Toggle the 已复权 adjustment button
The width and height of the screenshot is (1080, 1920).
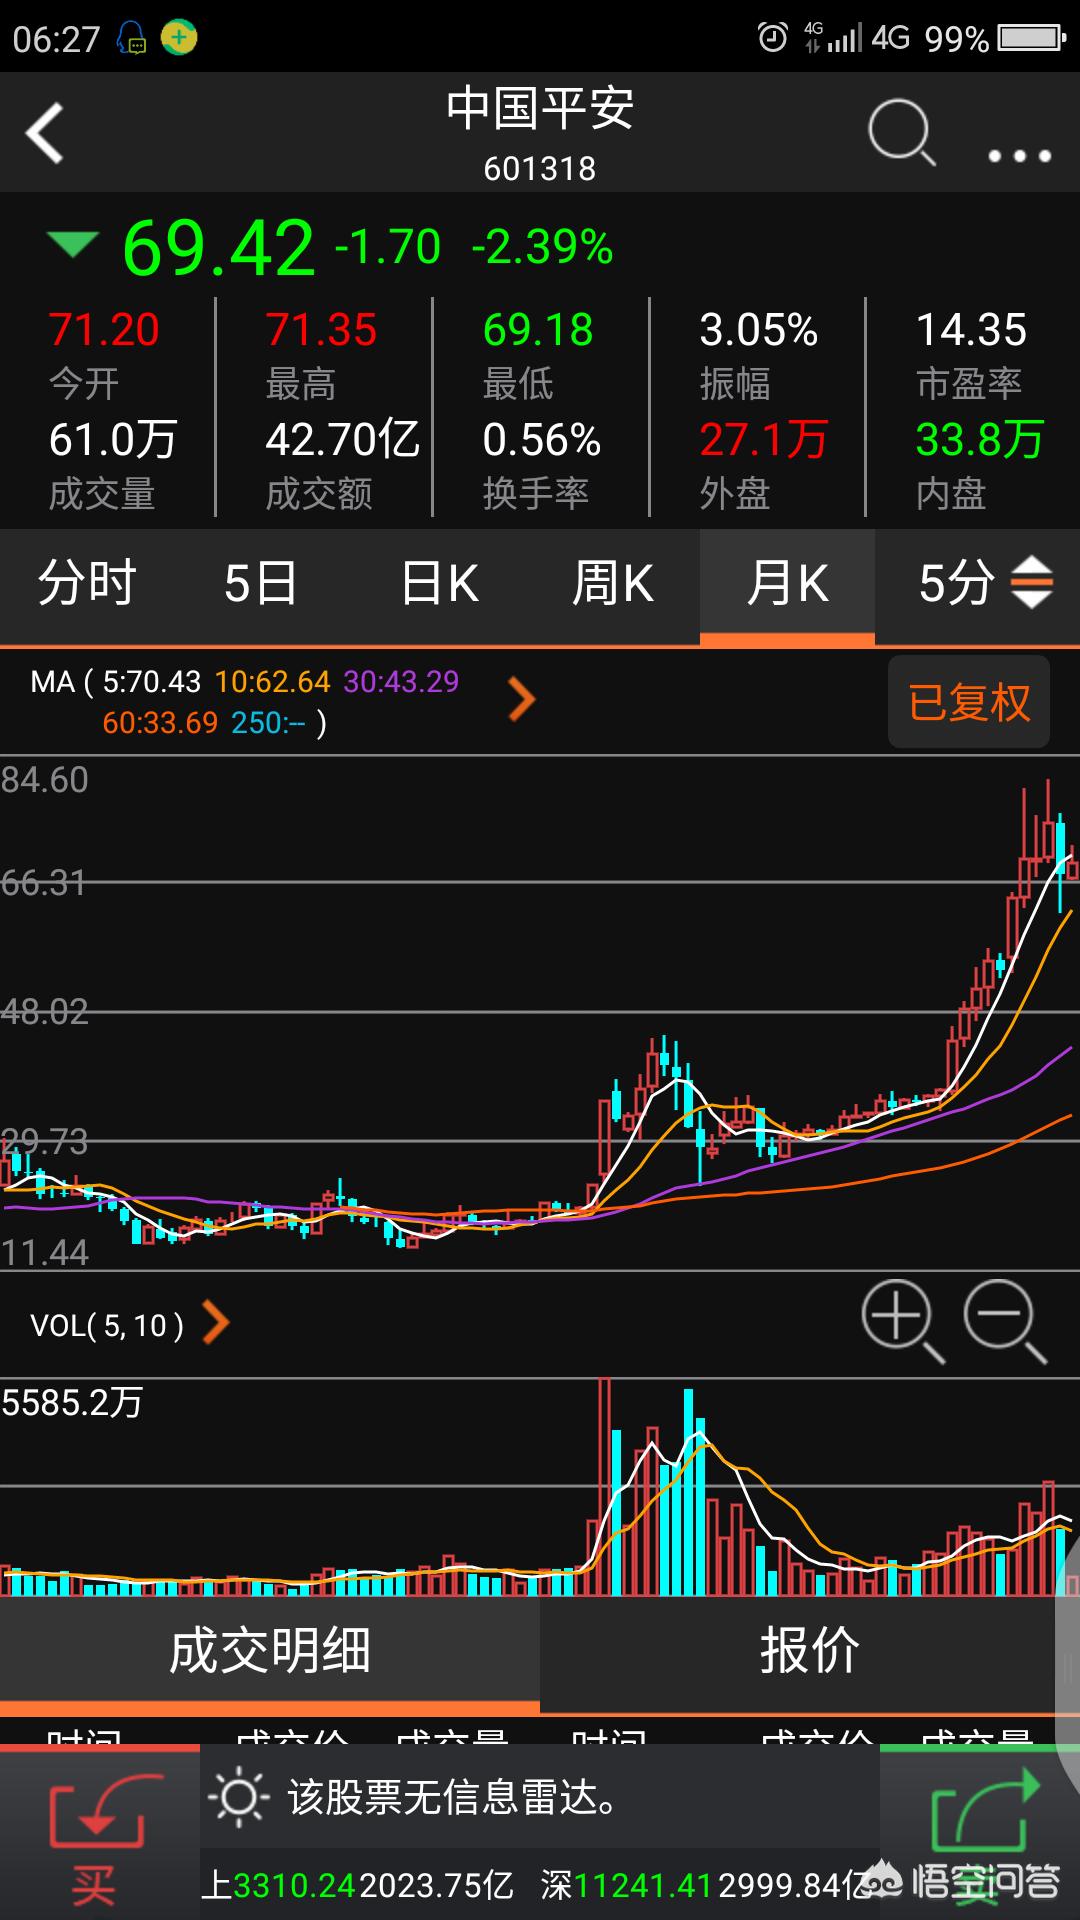tap(968, 702)
